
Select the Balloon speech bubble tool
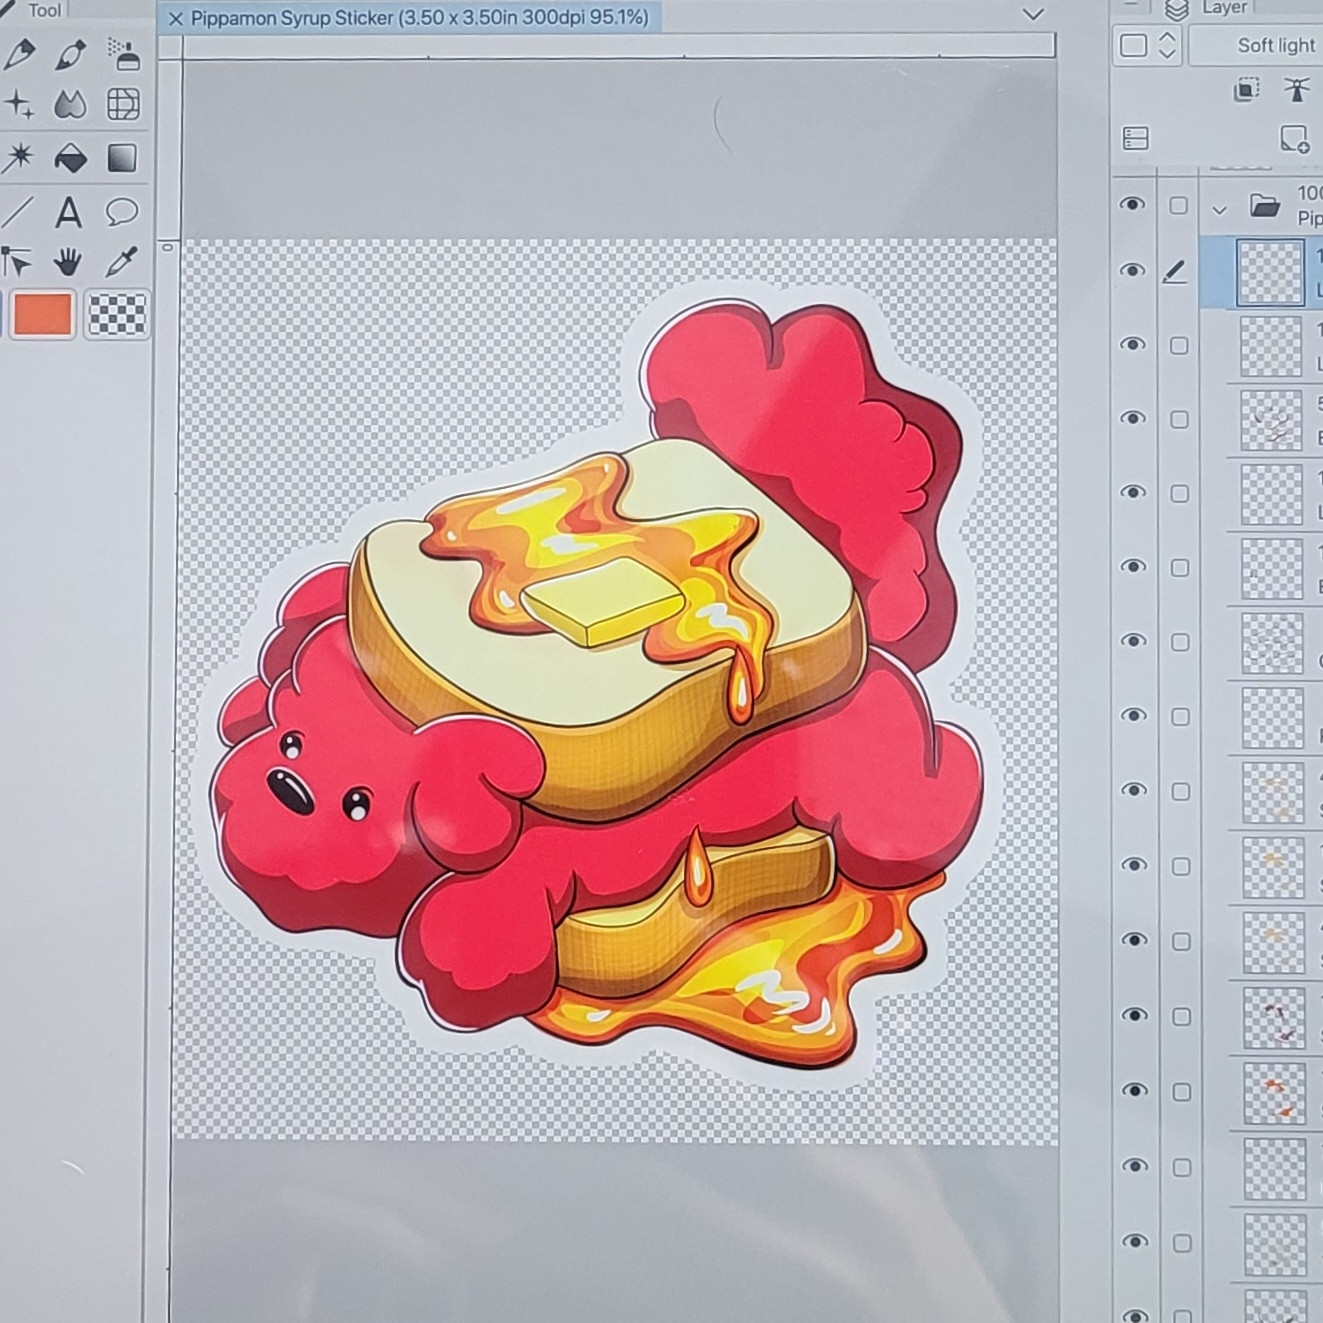tap(122, 211)
